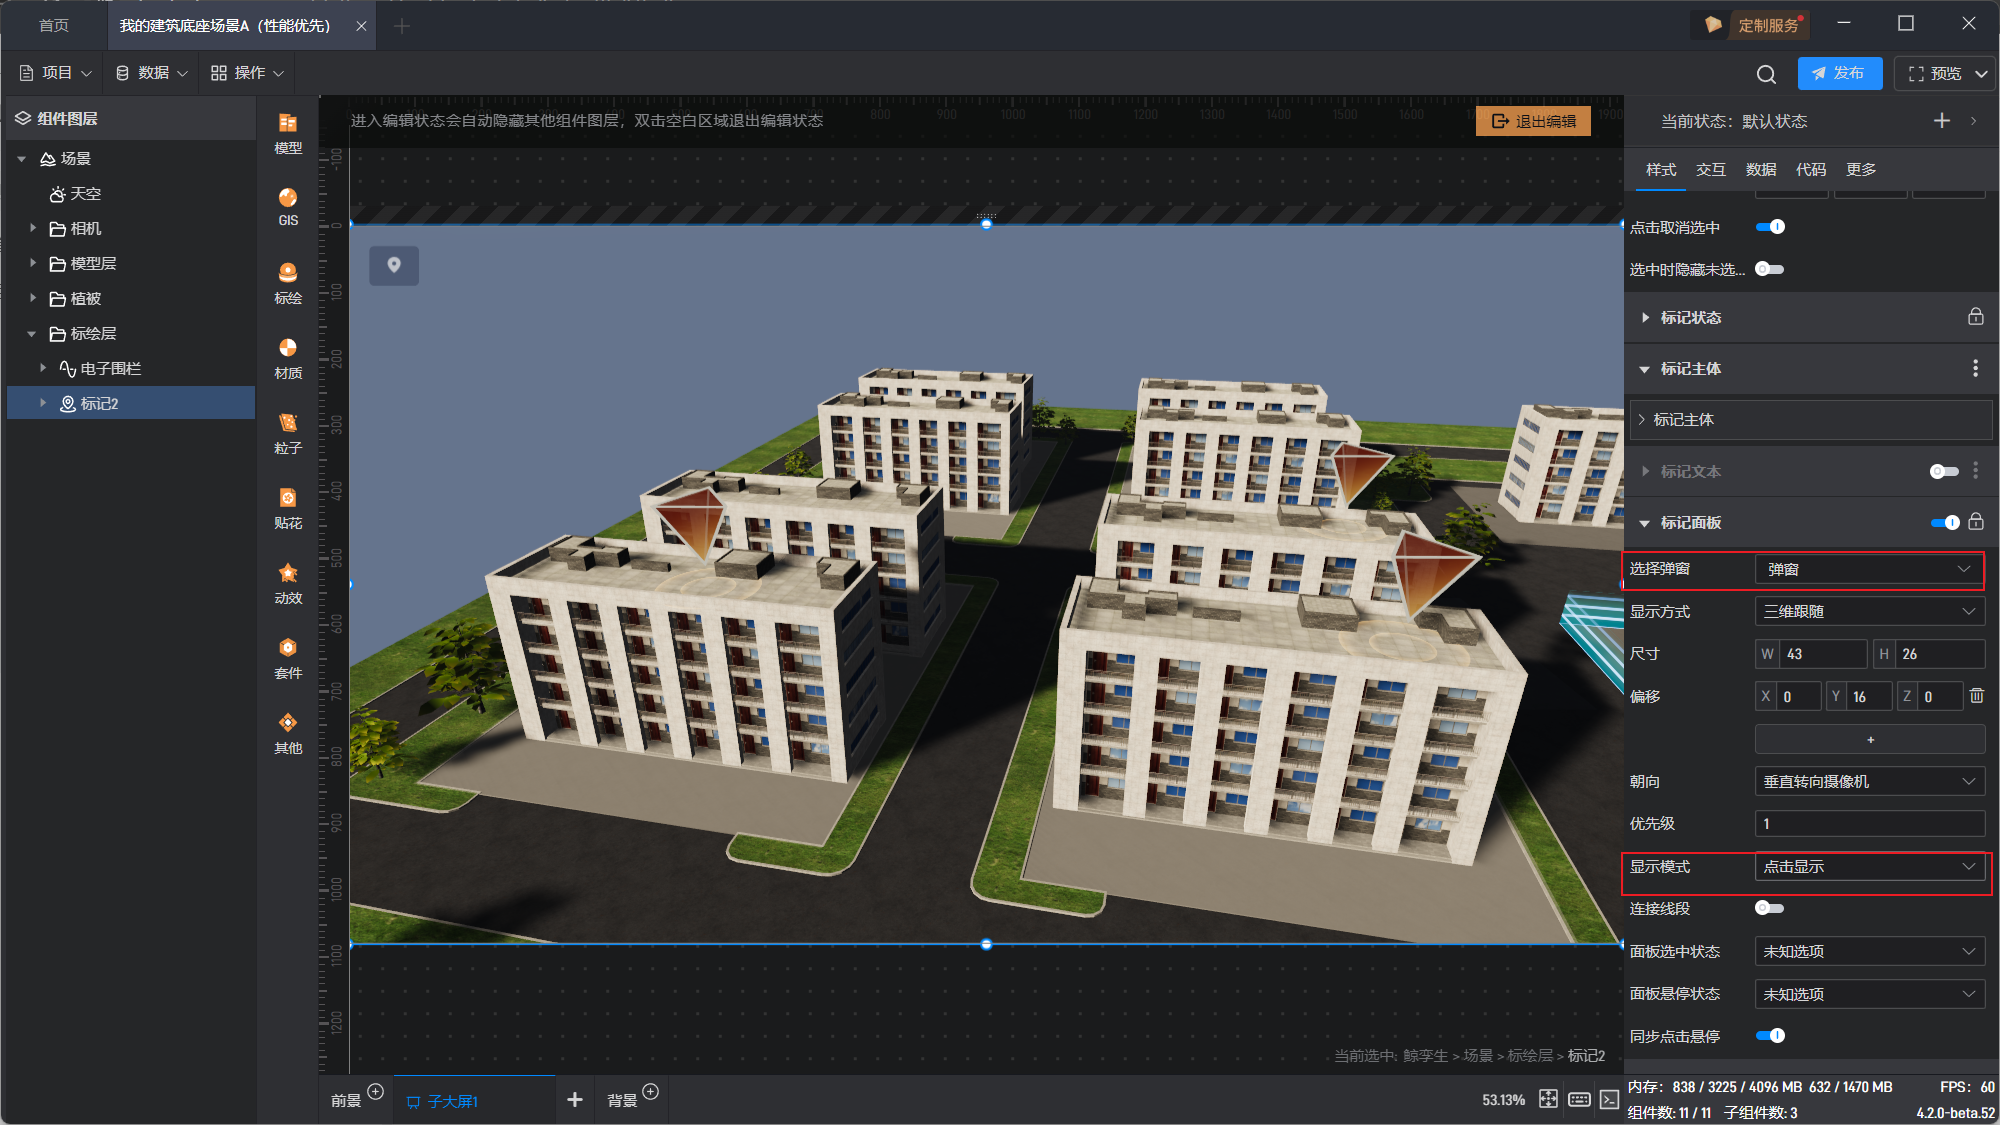
Task: Switch to the 交互 tab
Action: point(1710,170)
